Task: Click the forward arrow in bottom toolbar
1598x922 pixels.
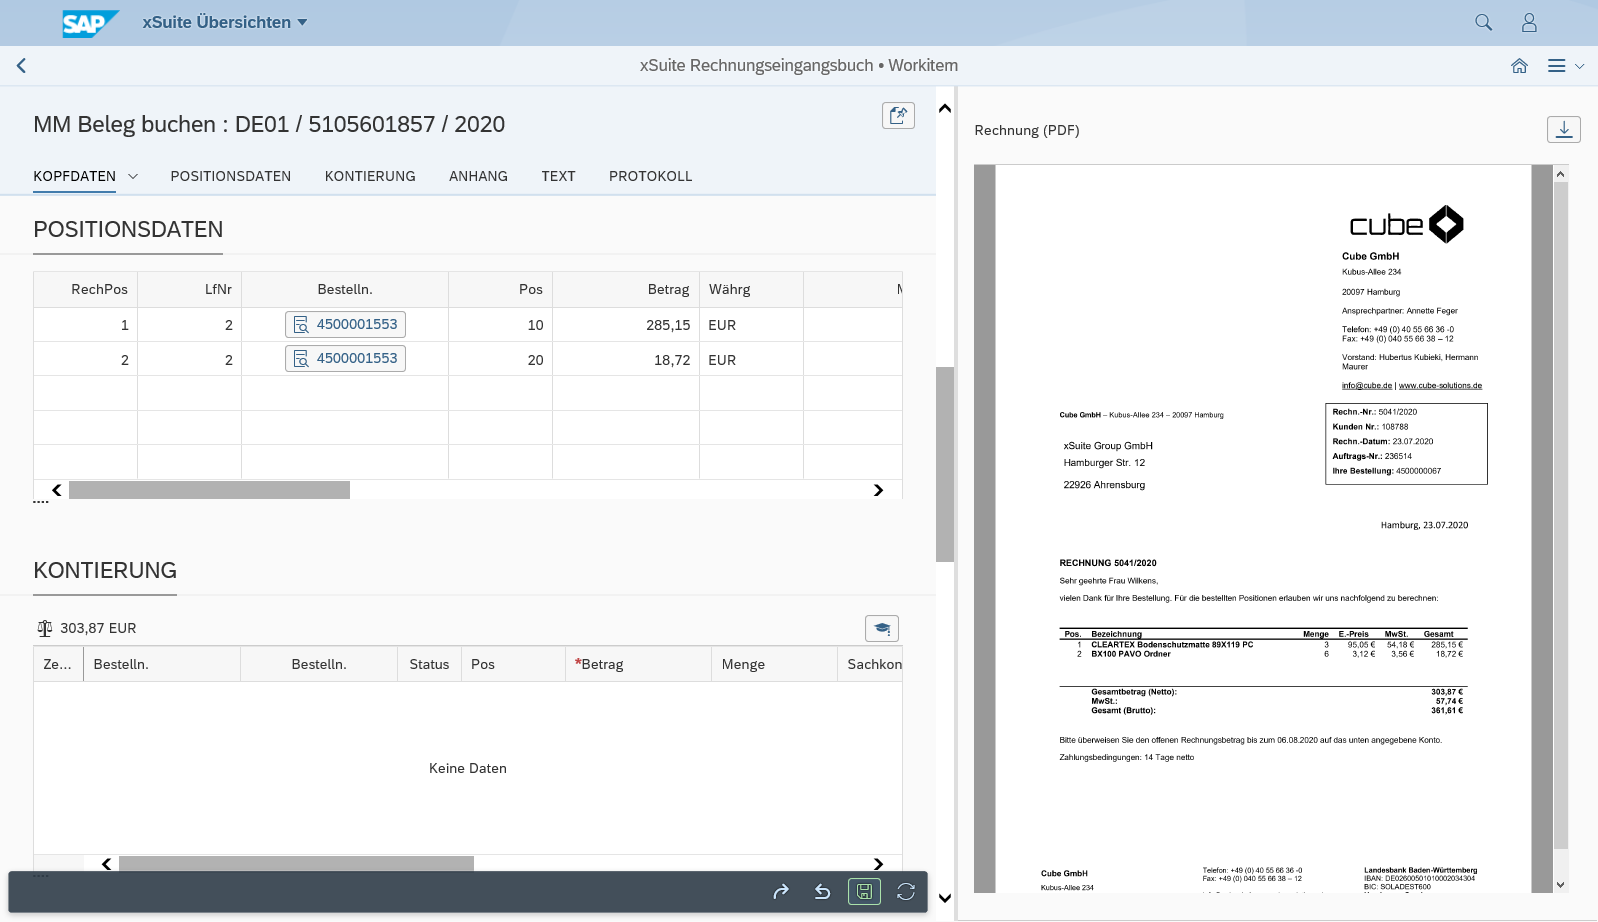Action: pos(781,891)
